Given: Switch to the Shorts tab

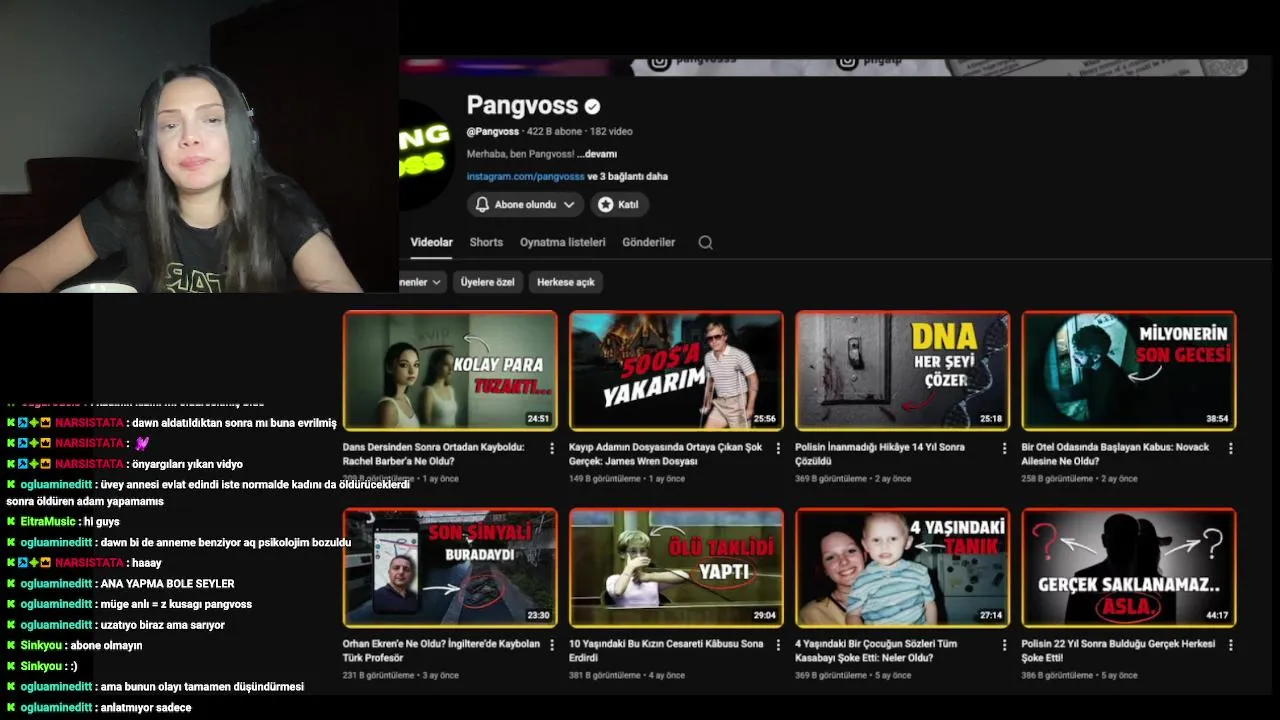Looking at the screenshot, I should coord(486,242).
